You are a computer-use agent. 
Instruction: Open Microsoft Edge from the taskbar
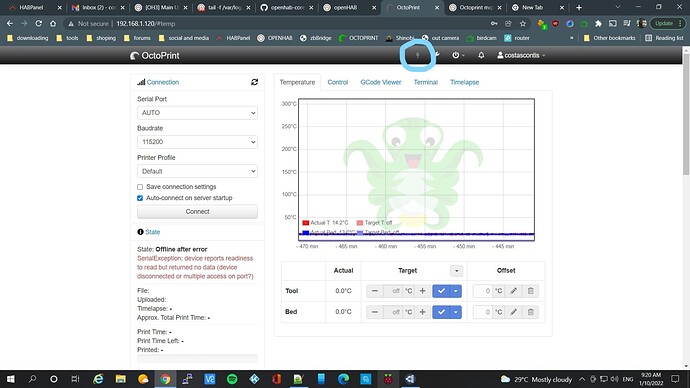tap(343, 379)
